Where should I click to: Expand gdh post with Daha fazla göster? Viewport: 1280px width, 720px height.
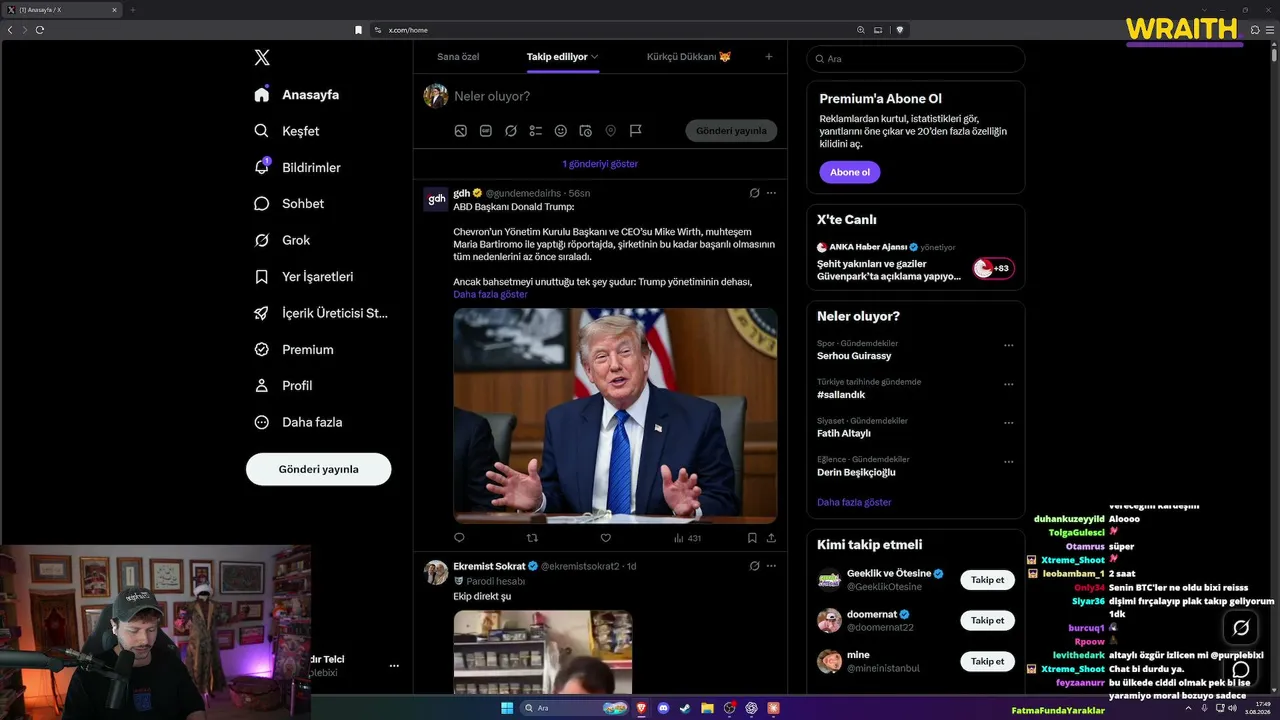[x=490, y=295]
